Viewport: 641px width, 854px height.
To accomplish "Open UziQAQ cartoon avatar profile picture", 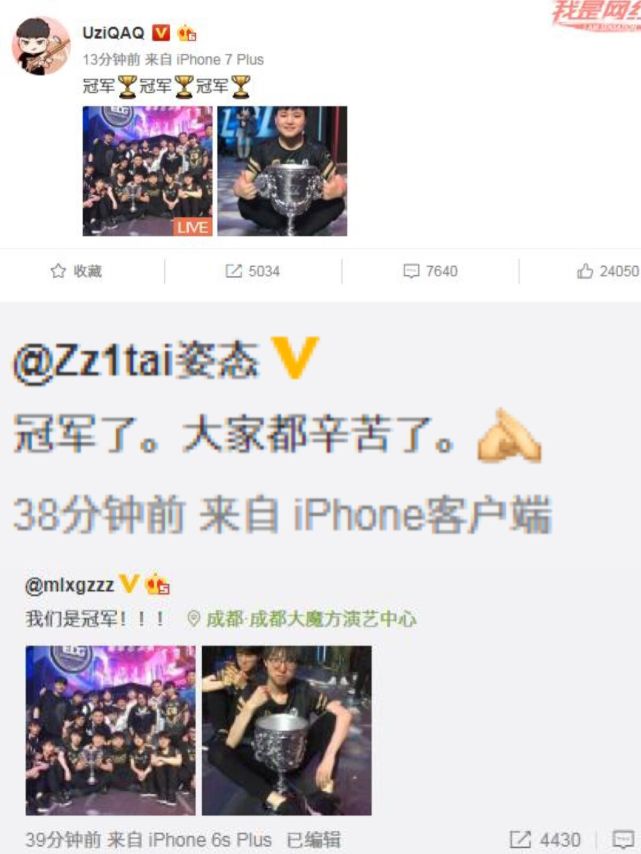I will [x=41, y=46].
